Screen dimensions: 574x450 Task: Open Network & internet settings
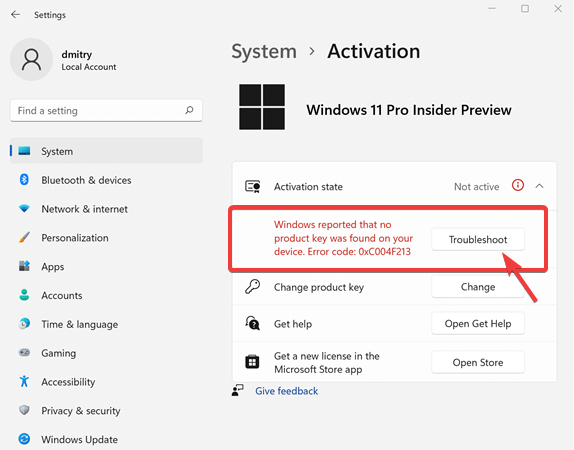[x=106, y=209]
